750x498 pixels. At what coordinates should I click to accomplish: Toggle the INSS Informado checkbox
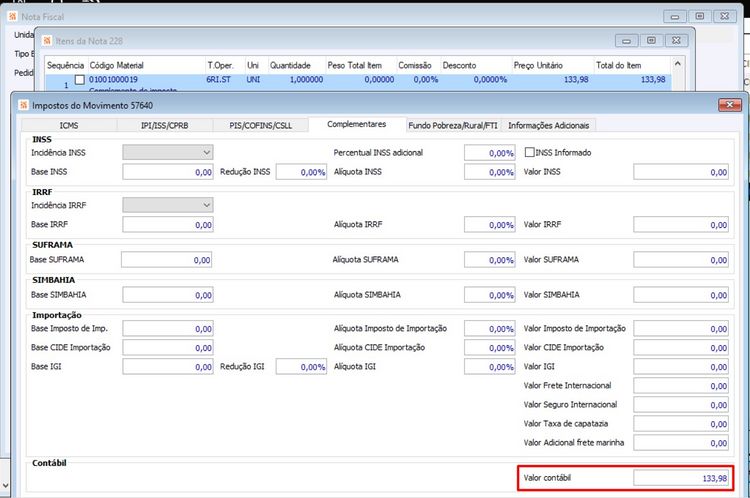[532, 152]
